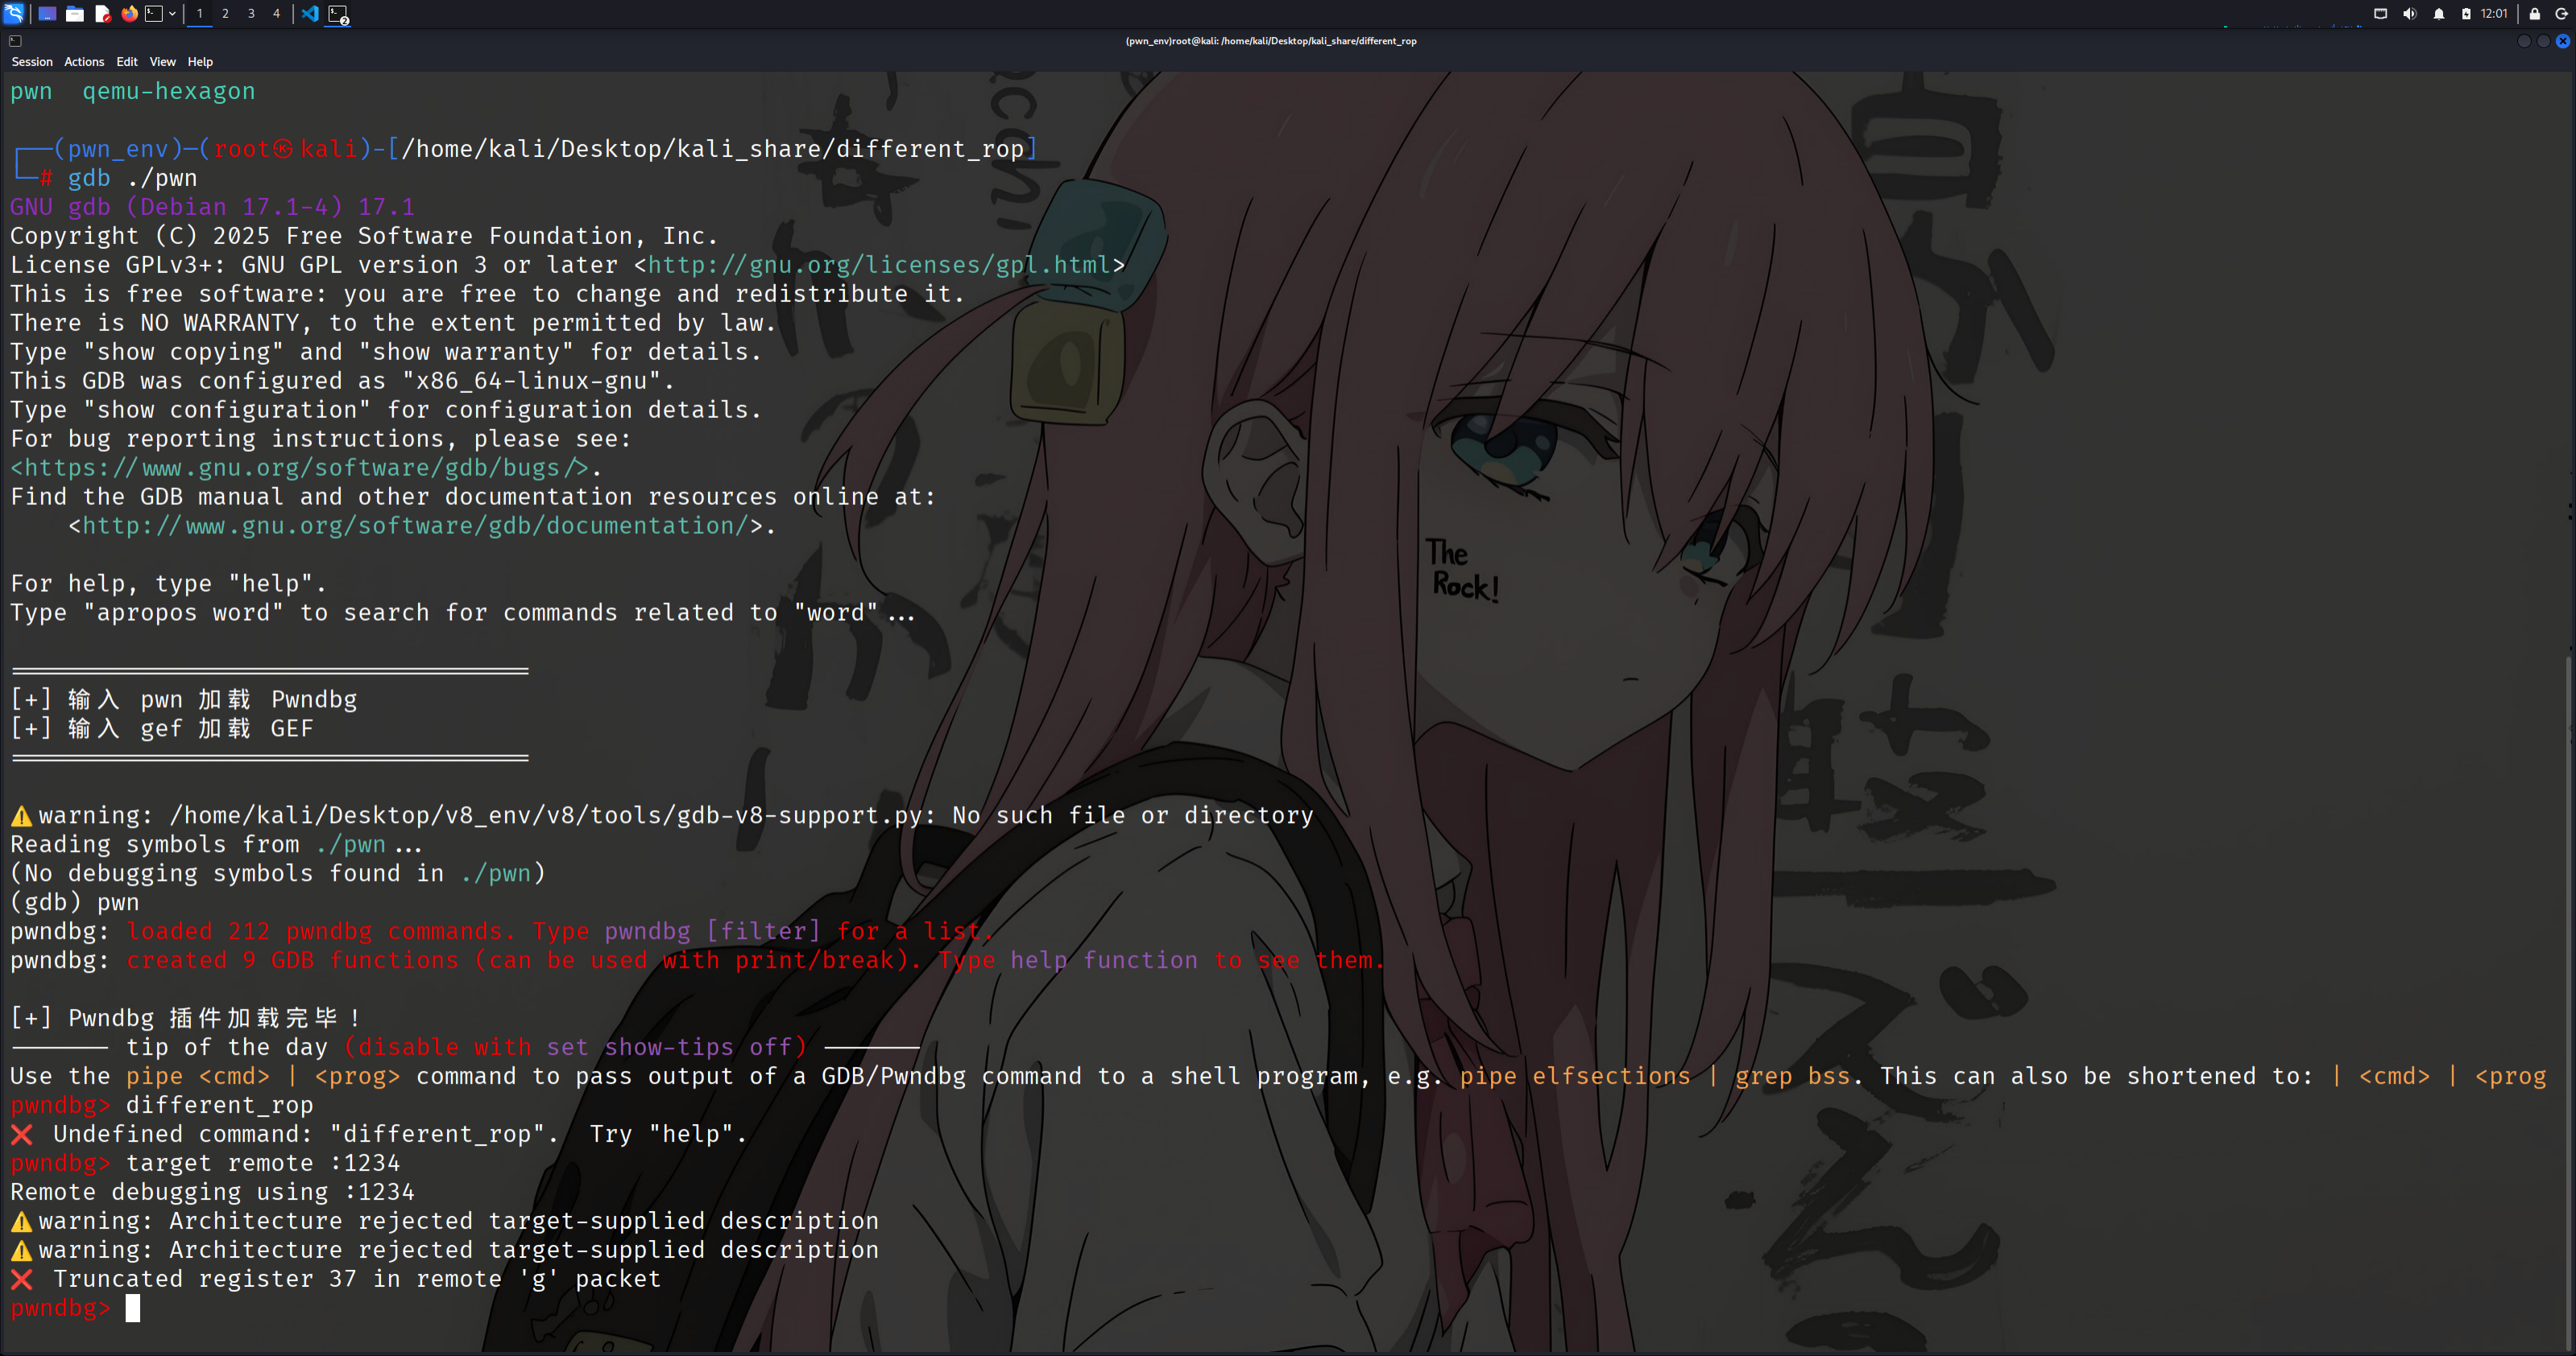Screen dimensions: 2576x1356
Task: Check the battery power icon
Action: click(2466, 14)
